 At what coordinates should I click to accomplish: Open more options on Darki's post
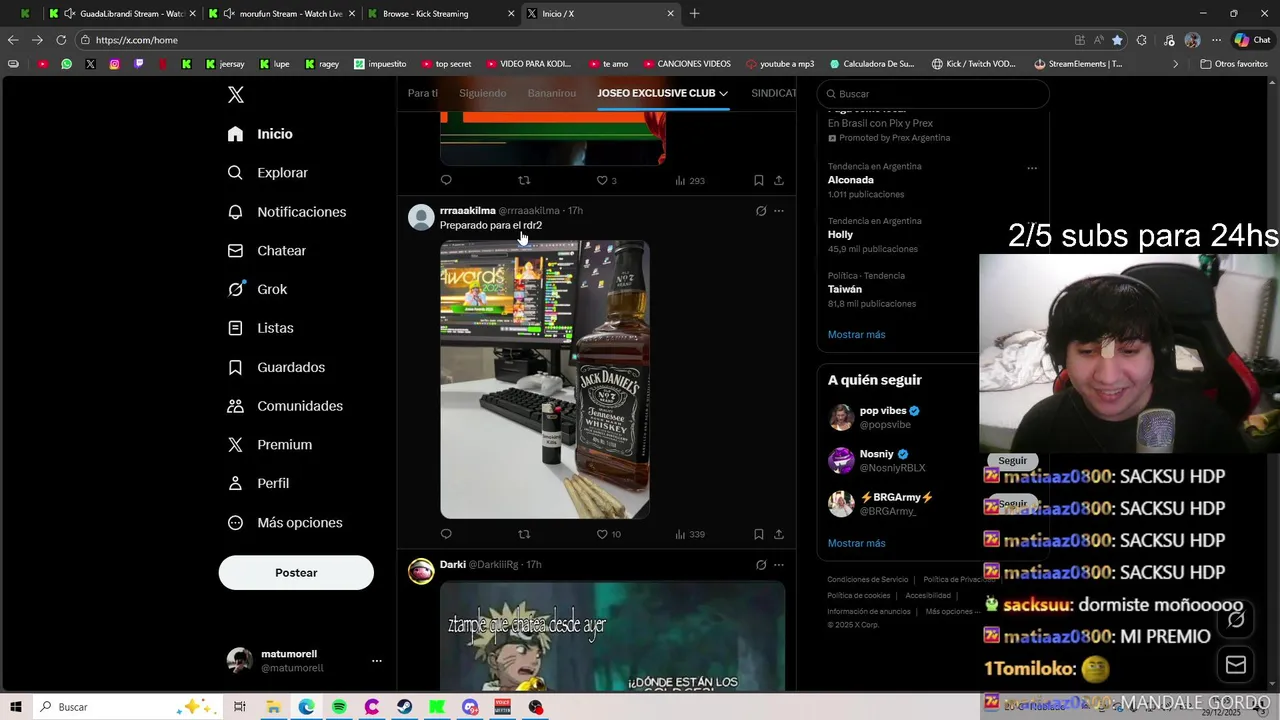coord(779,565)
